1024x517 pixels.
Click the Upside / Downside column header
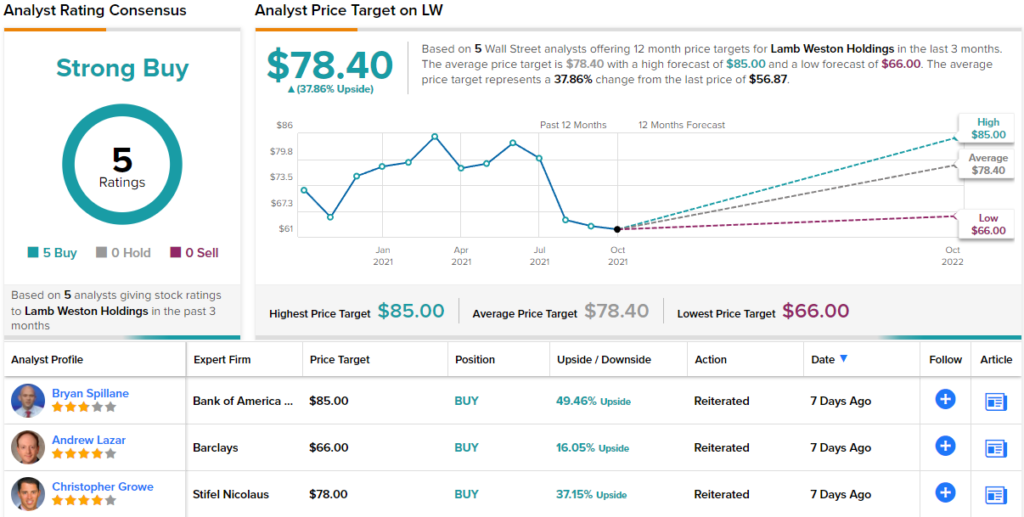(603, 360)
